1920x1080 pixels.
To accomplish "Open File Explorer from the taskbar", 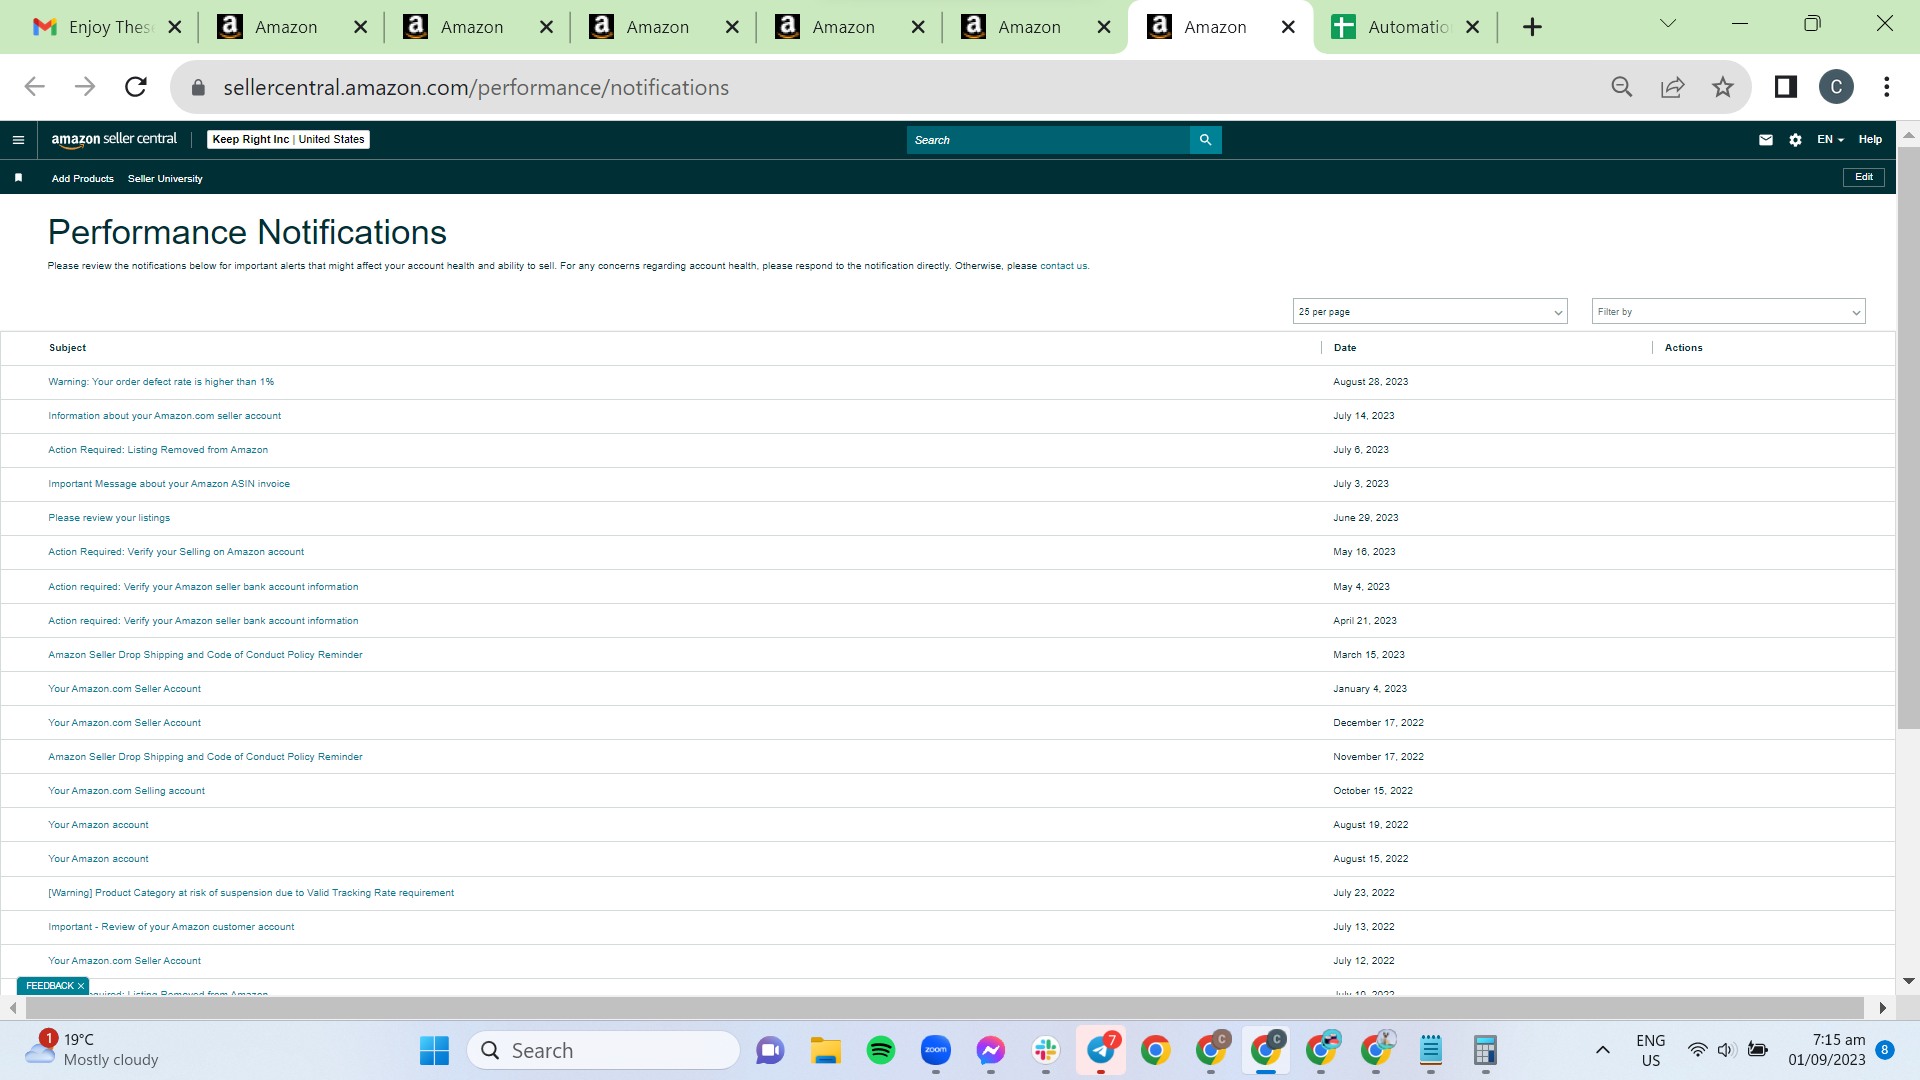I will point(826,1051).
